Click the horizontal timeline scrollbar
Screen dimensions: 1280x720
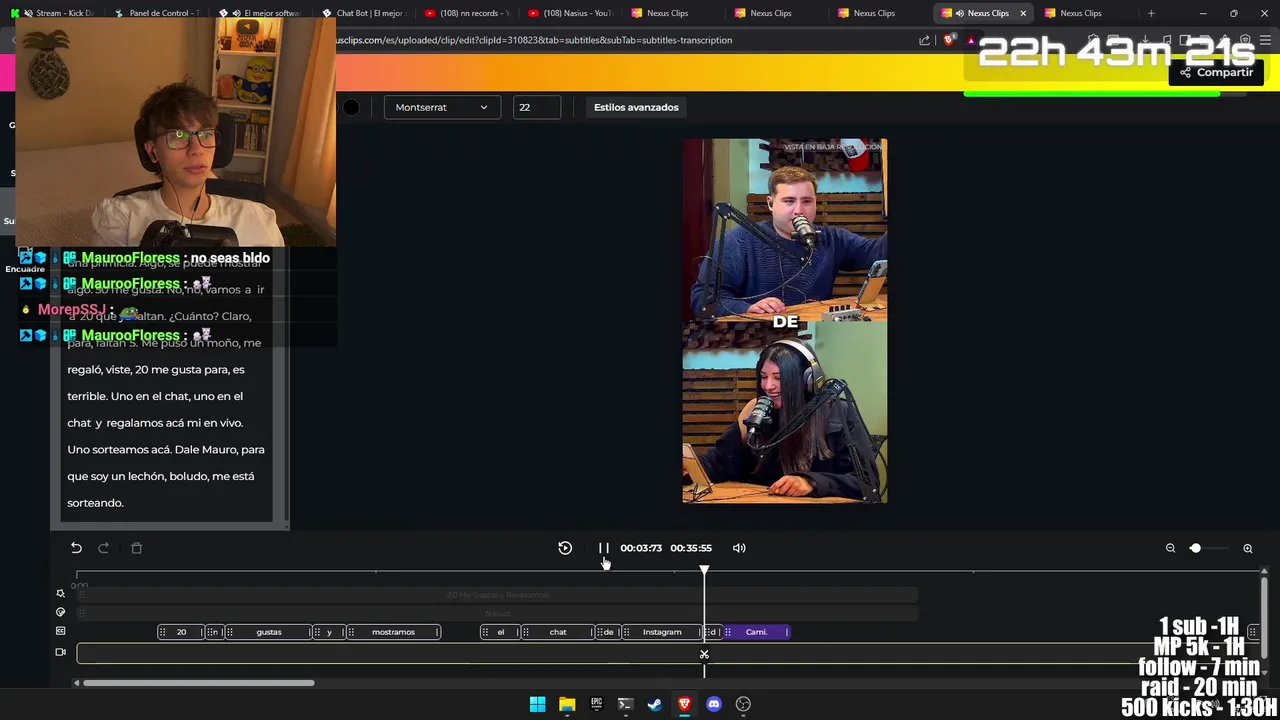pos(198,683)
